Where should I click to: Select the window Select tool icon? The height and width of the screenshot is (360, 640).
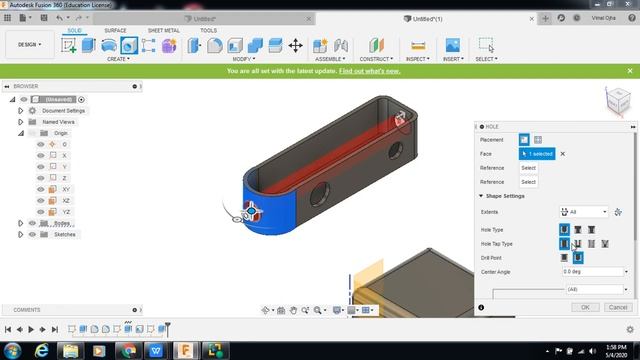pyautogui.click(x=486, y=45)
